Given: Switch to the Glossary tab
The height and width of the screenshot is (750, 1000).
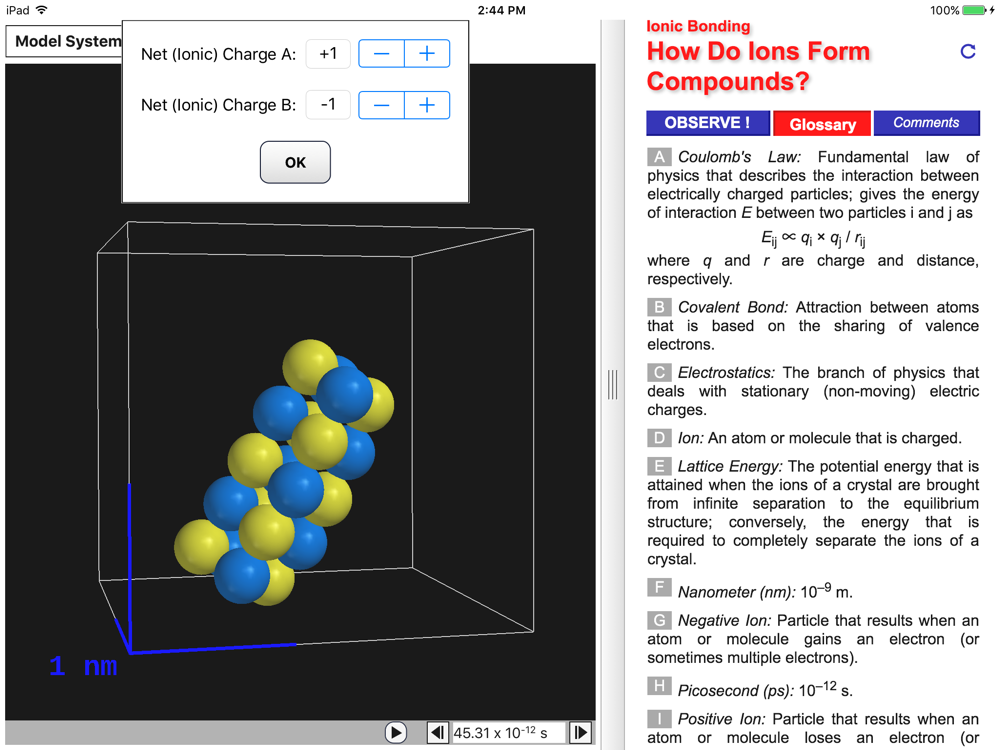Looking at the screenshot, I should [822, 124].
